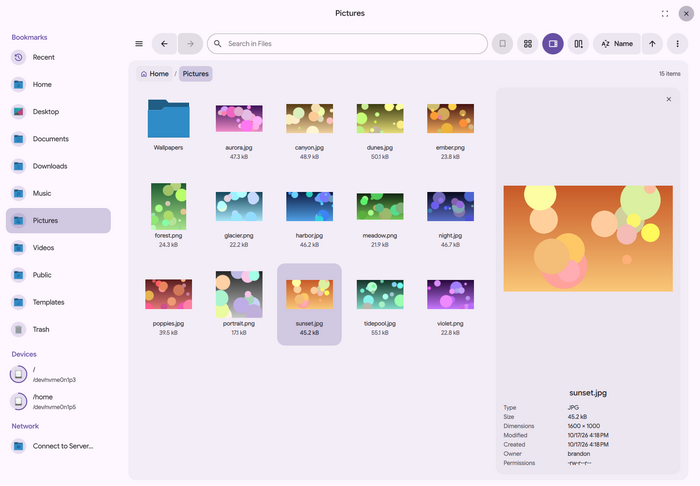
Task: Click the Bookmarks section heading
Action: [29, 37]
